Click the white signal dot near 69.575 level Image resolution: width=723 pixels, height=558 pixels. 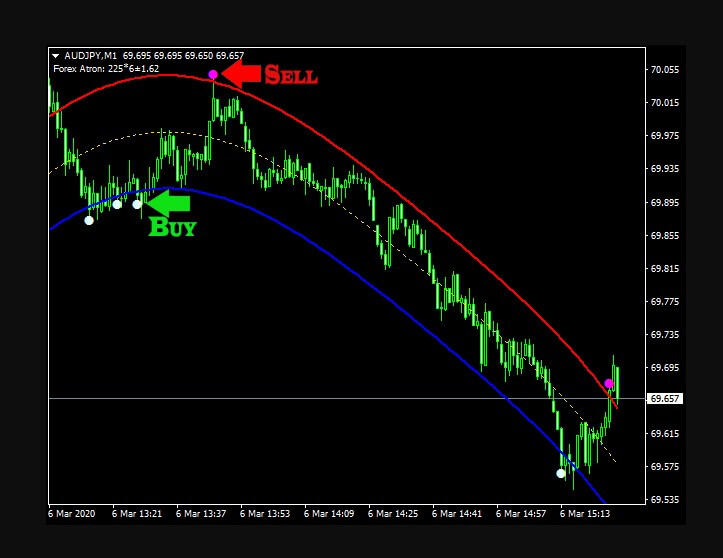(x=561, y=473)
